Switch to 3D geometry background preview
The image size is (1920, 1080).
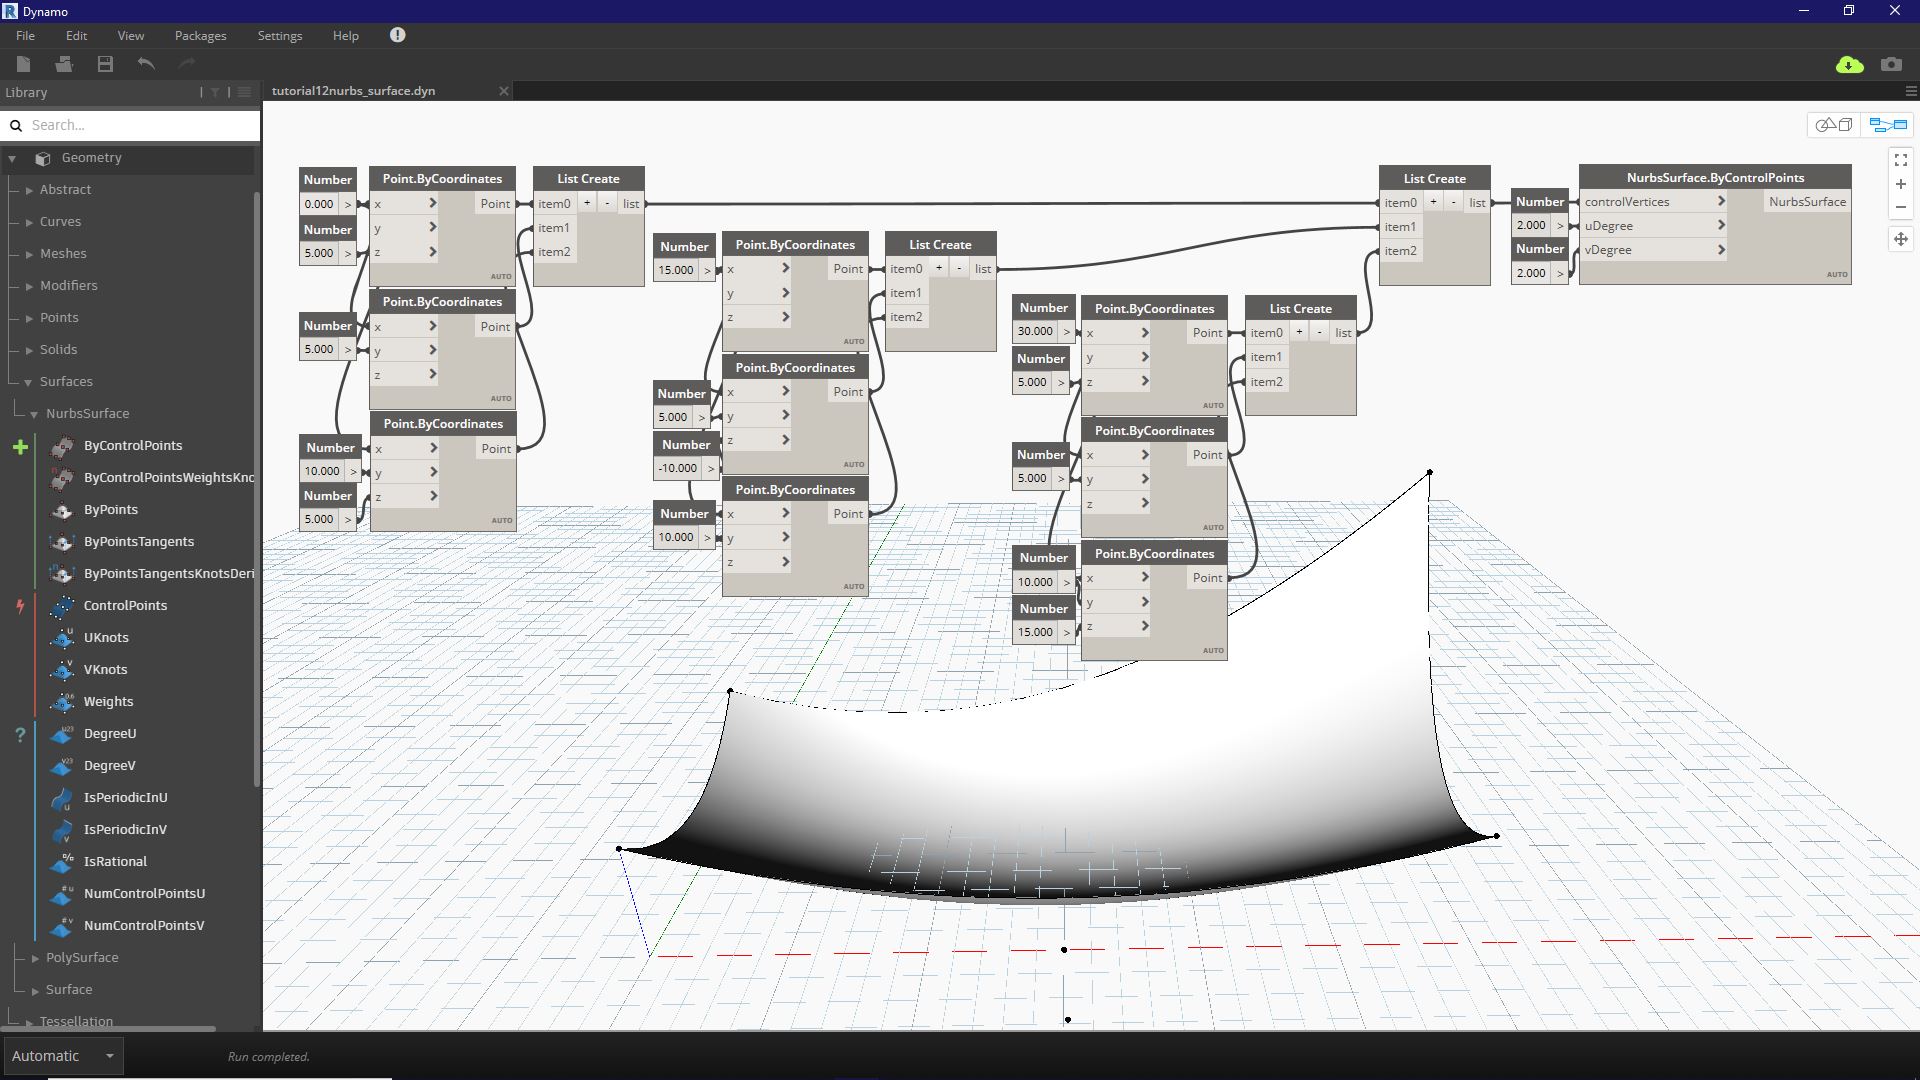pyautogui.click(x=1834, y=125)
